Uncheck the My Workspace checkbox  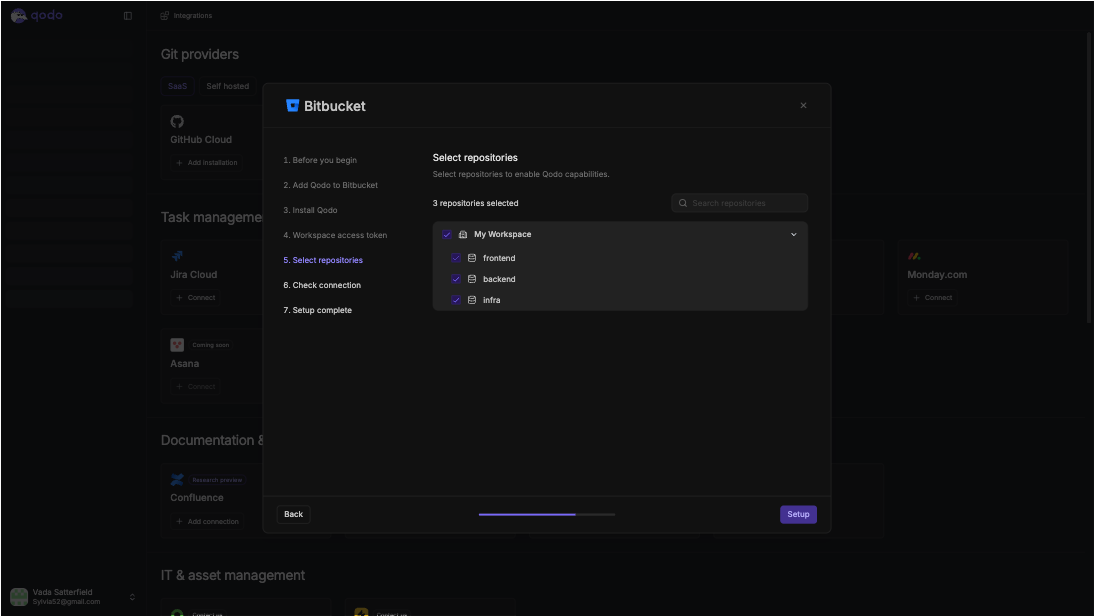click(447, 234)
